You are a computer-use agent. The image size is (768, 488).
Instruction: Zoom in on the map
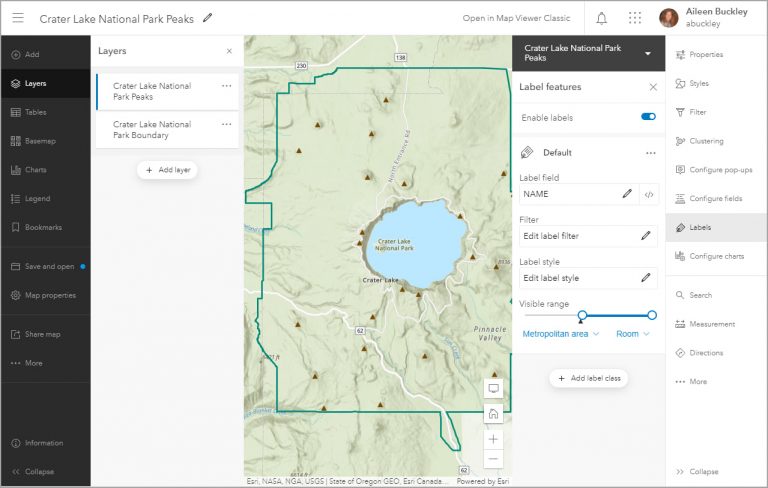coord(493,438)
